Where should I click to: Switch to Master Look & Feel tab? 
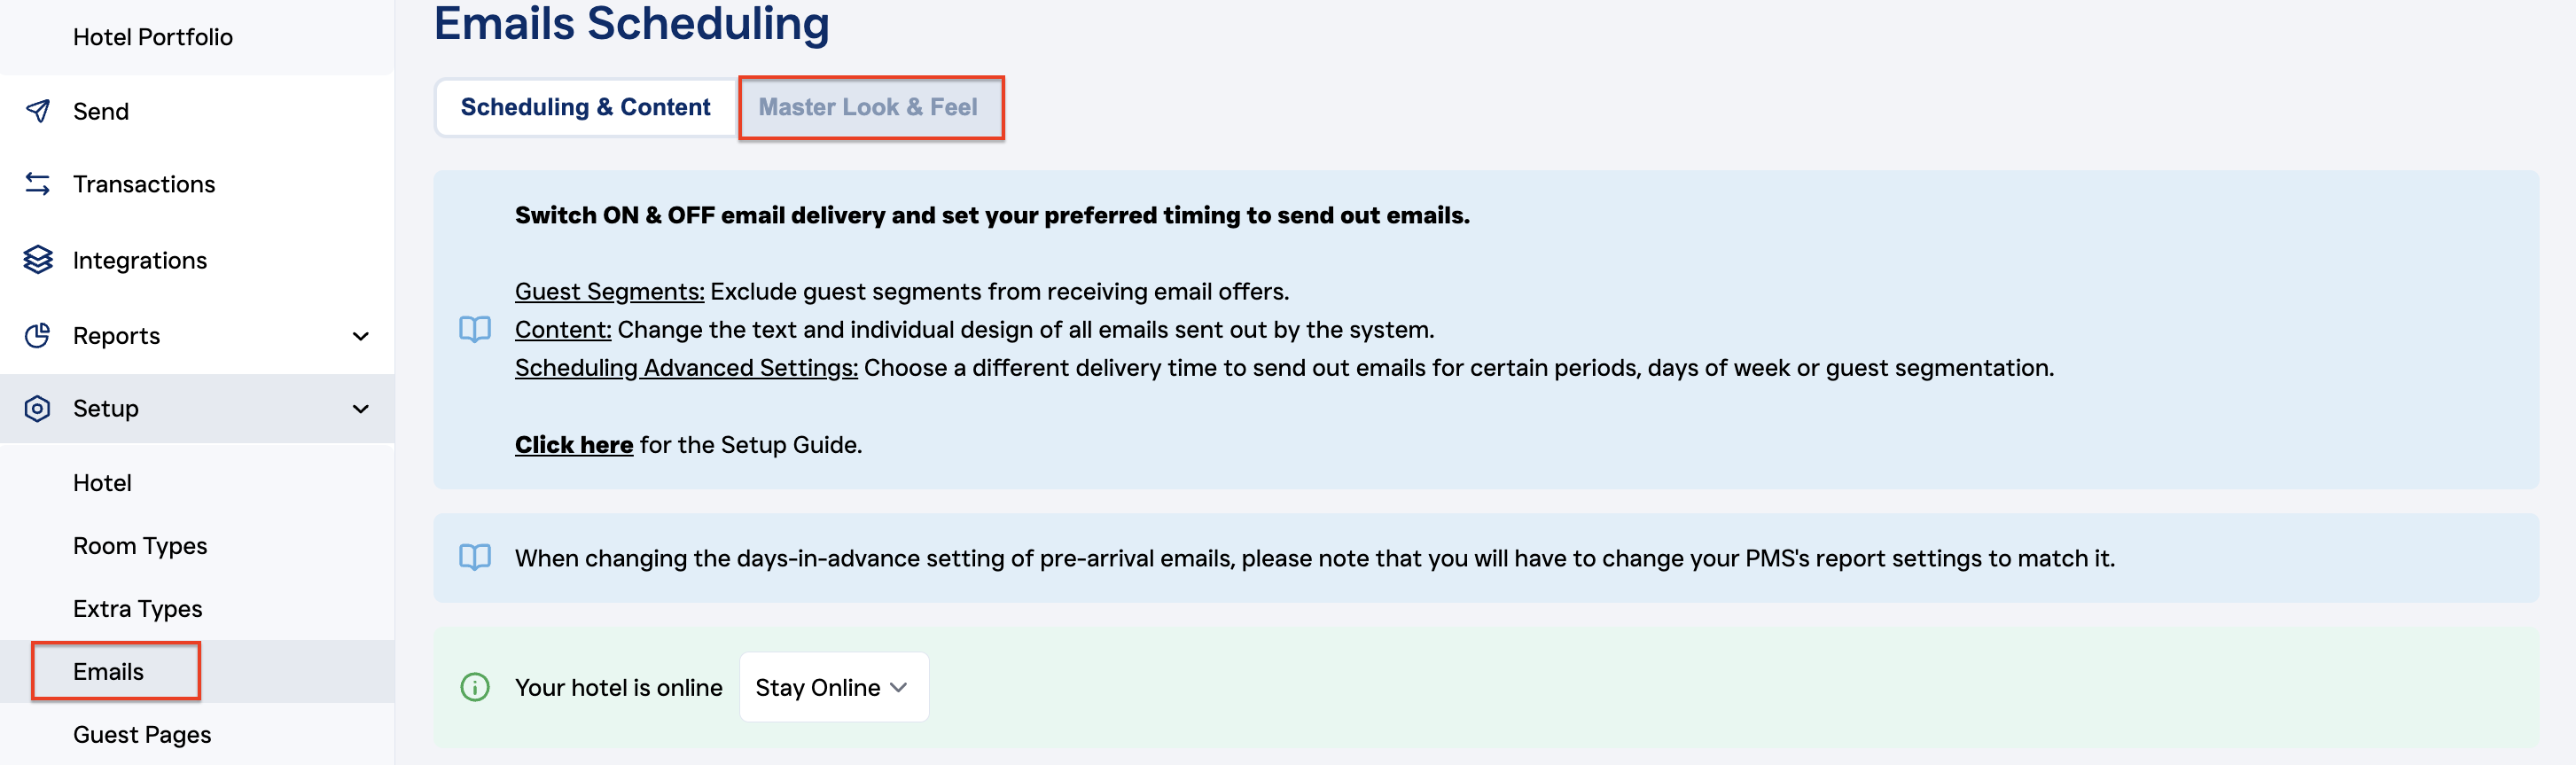868,107
